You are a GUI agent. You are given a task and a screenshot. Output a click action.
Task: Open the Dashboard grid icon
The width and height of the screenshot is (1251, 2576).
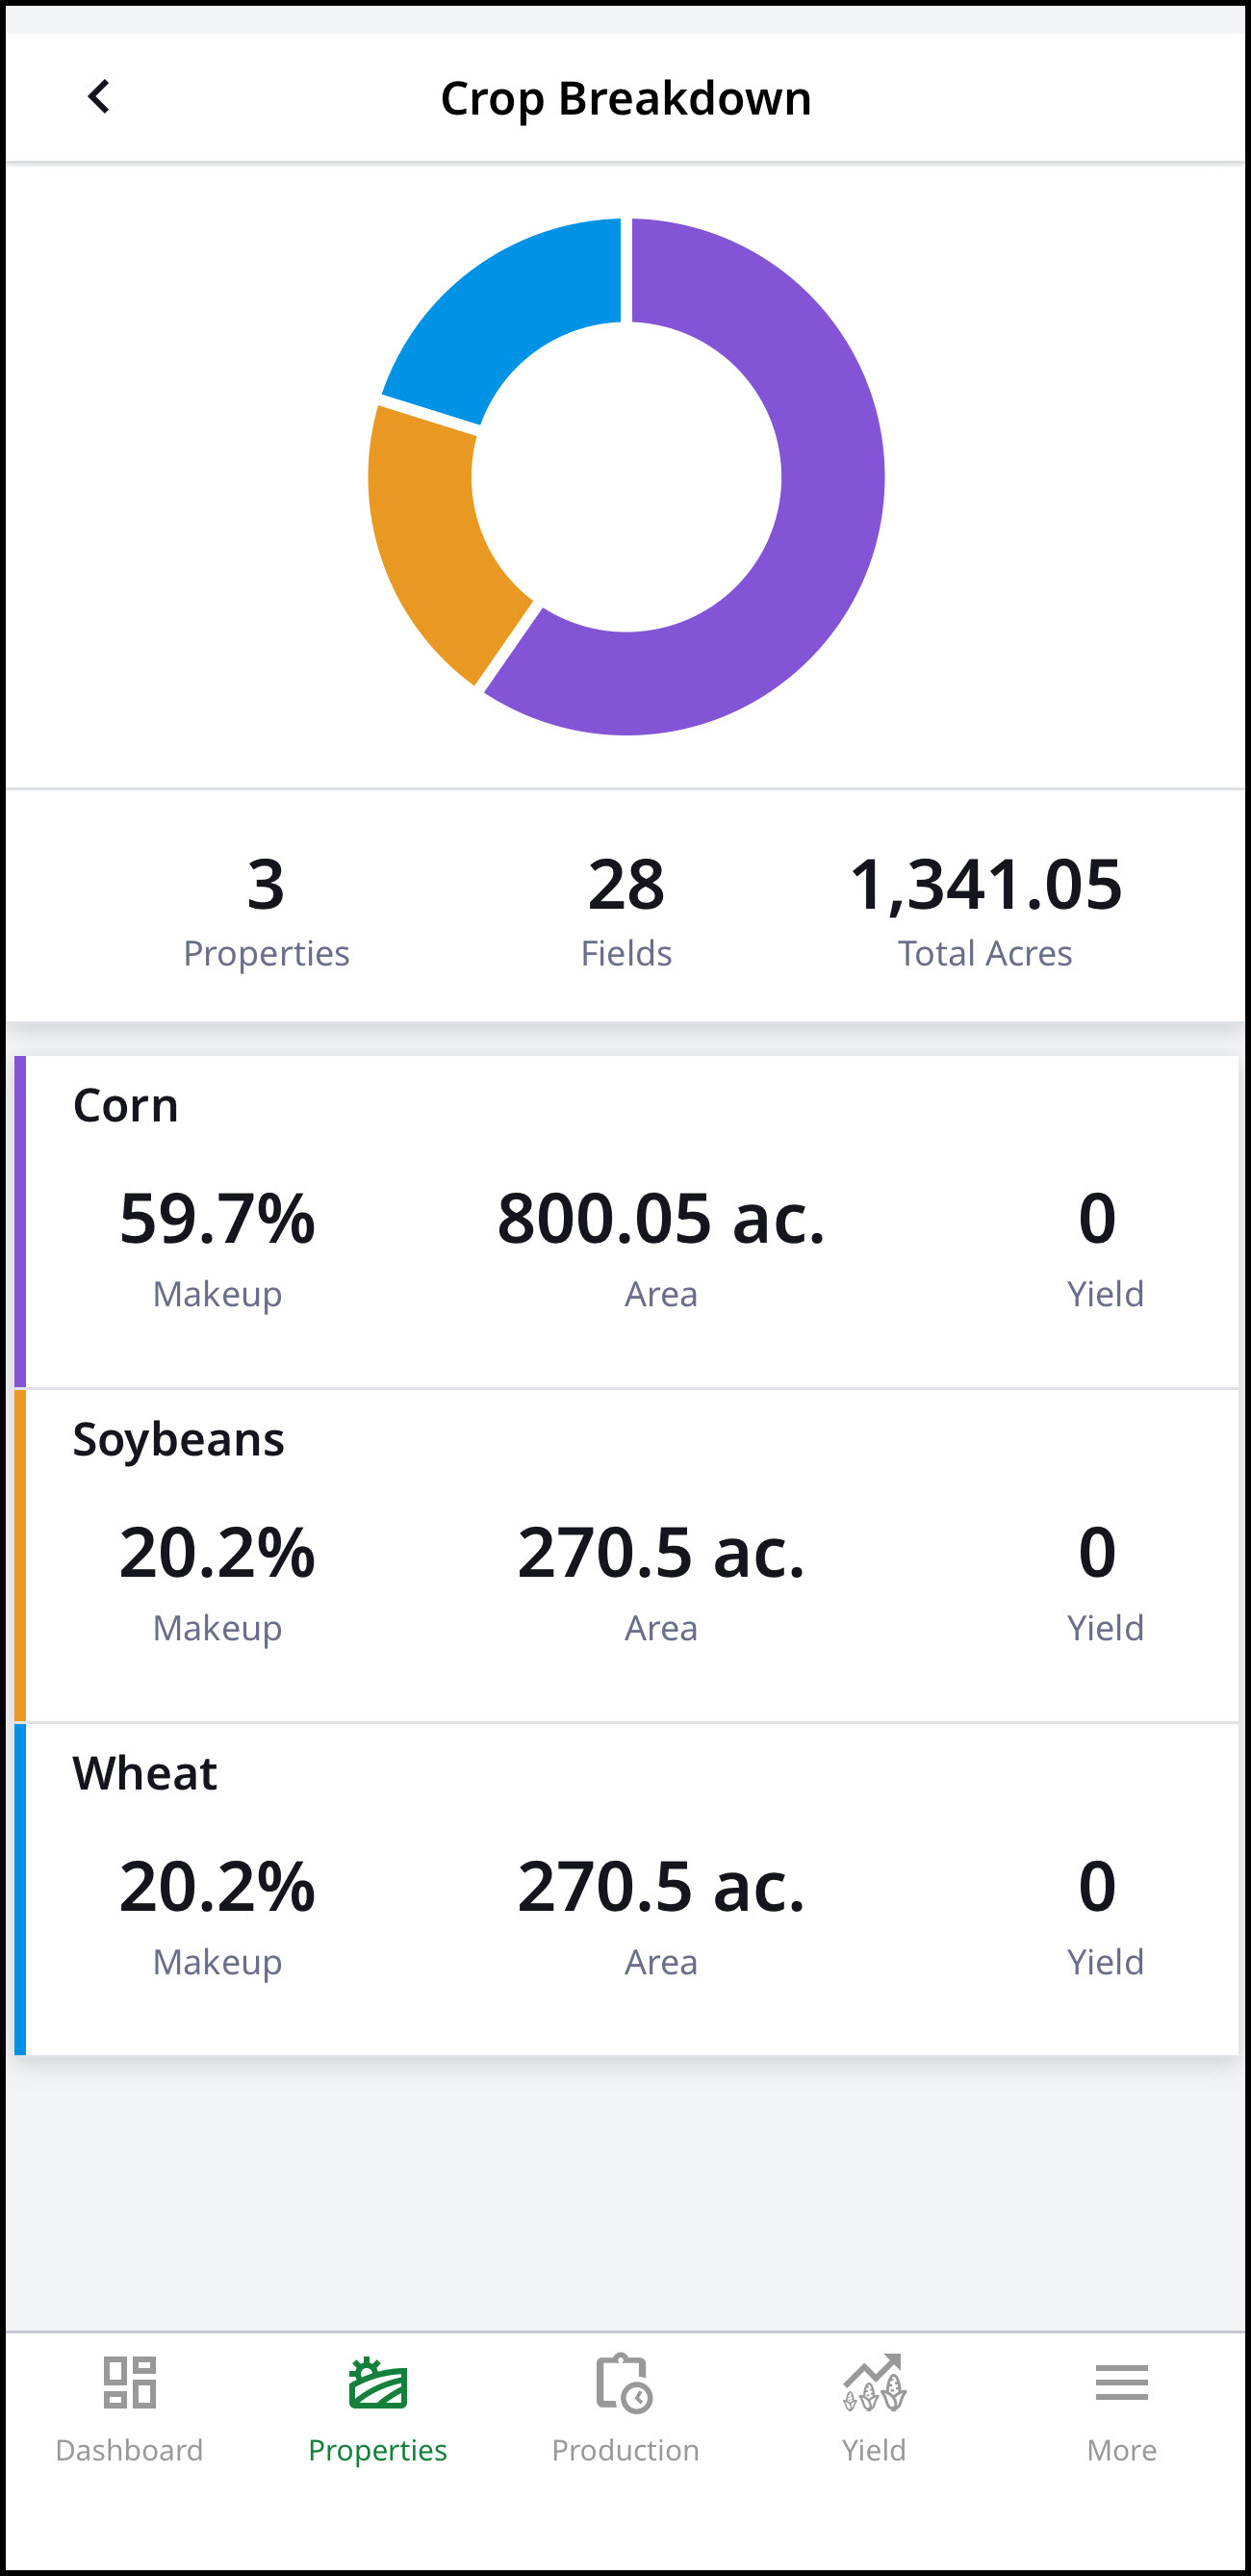coord(129,2382)
